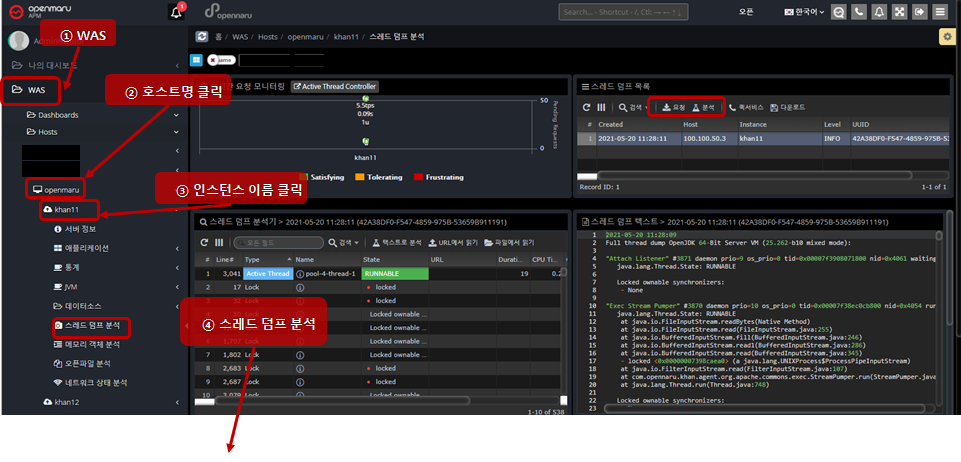Open the phone call icon in header
This screenshot has width=961, height=462.
coord(860,12)
